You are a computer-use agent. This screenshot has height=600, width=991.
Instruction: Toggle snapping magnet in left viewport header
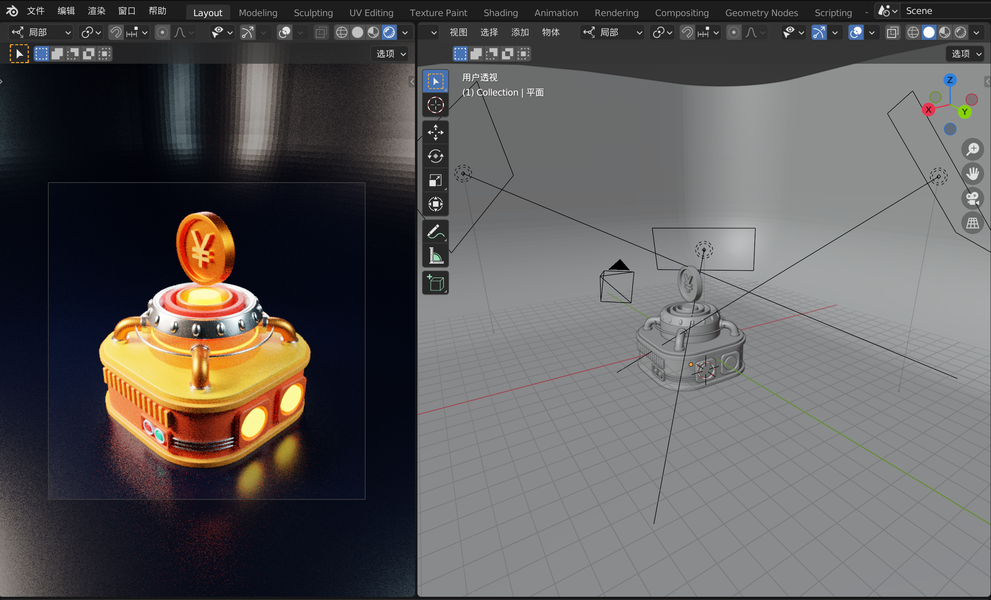click(x=116, y=32)
